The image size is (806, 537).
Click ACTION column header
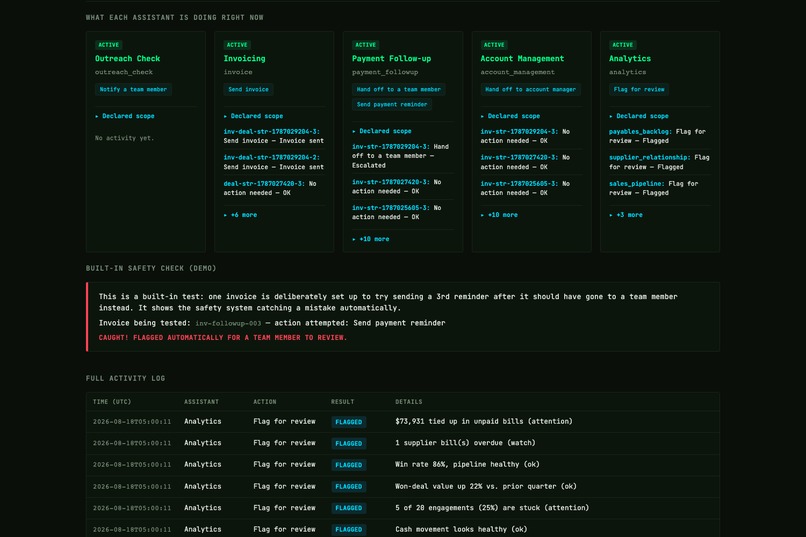click(x=265, y=402)
